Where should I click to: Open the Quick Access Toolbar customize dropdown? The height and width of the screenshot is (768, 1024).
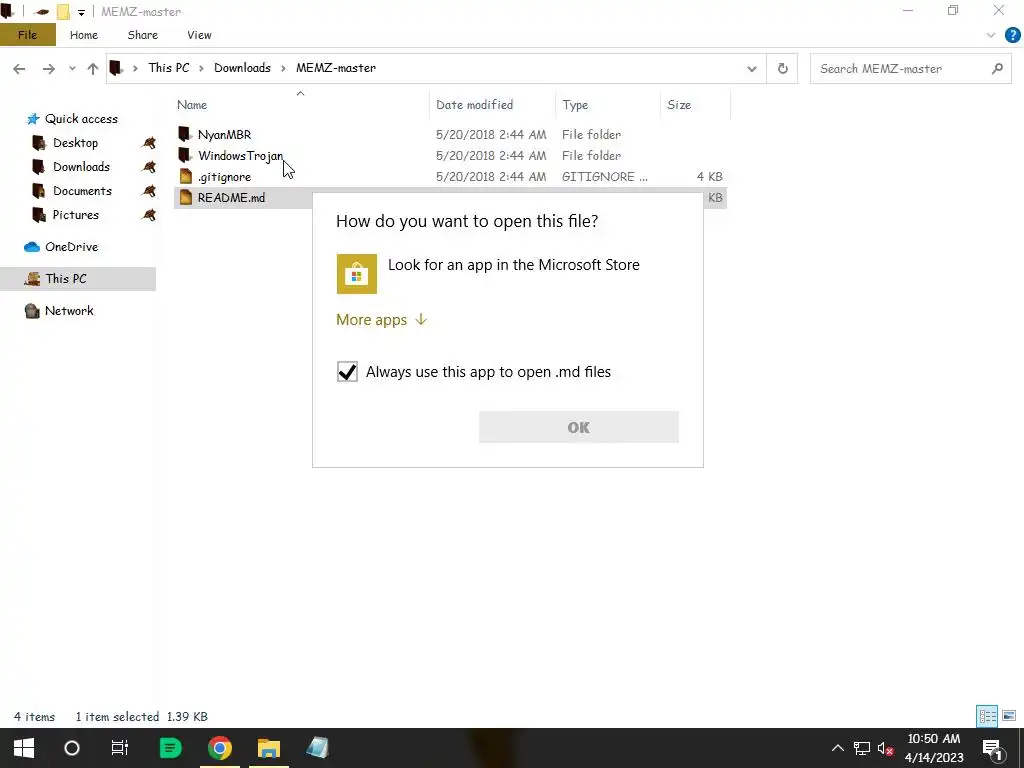(x=81, y=12)
